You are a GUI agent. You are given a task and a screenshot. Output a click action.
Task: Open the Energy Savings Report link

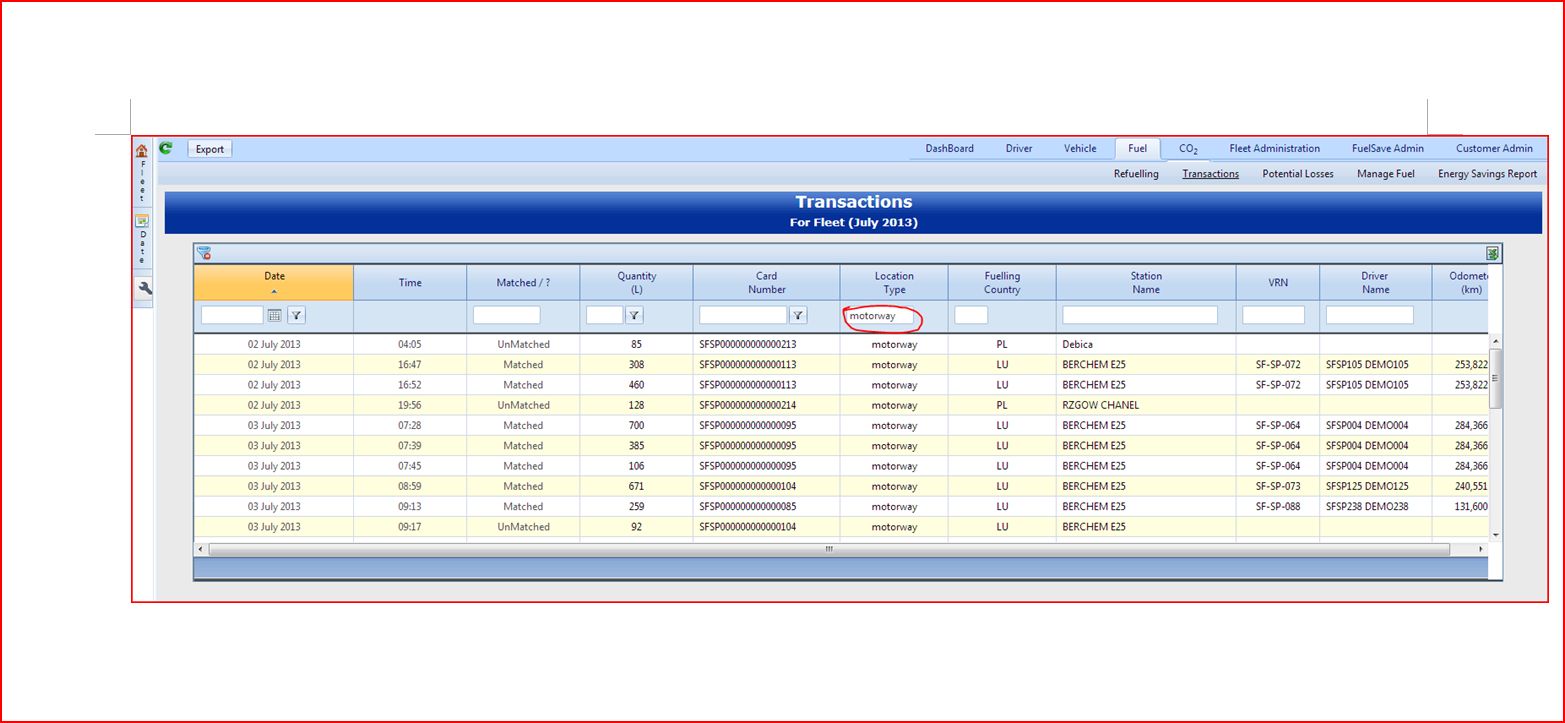click(x=1487, y=174)
